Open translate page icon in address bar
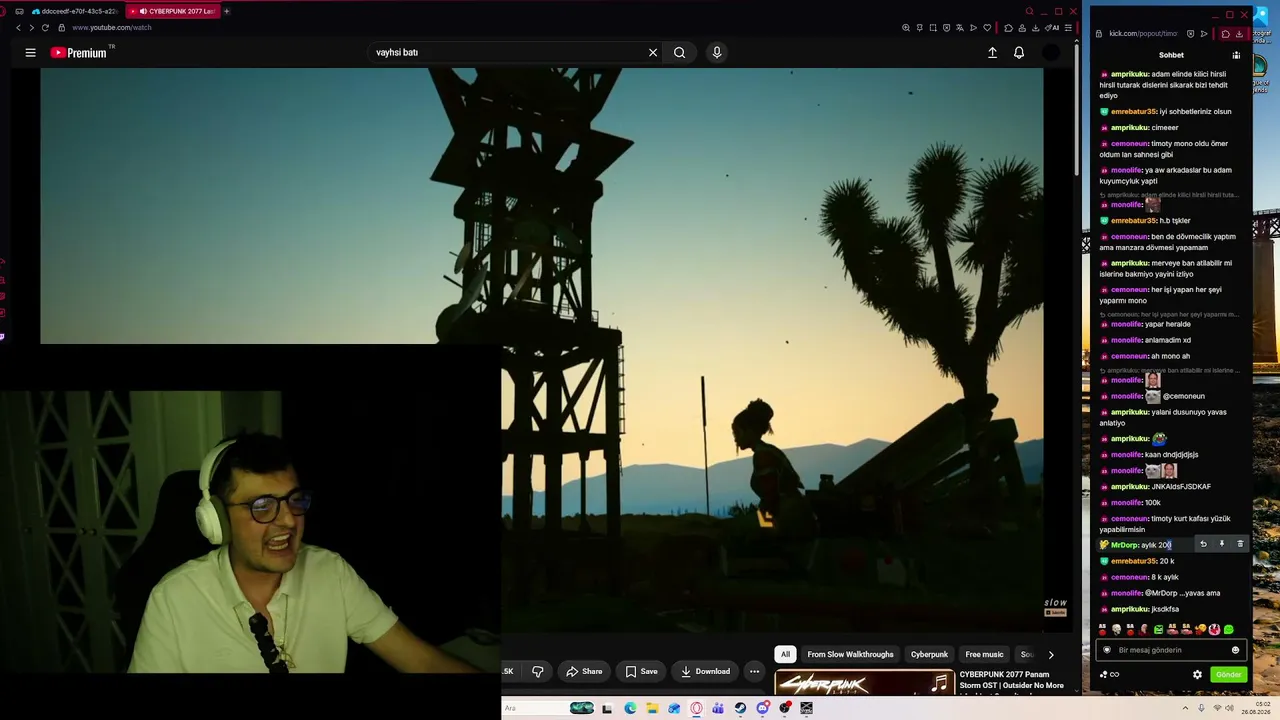 click(x=960, y=28)
